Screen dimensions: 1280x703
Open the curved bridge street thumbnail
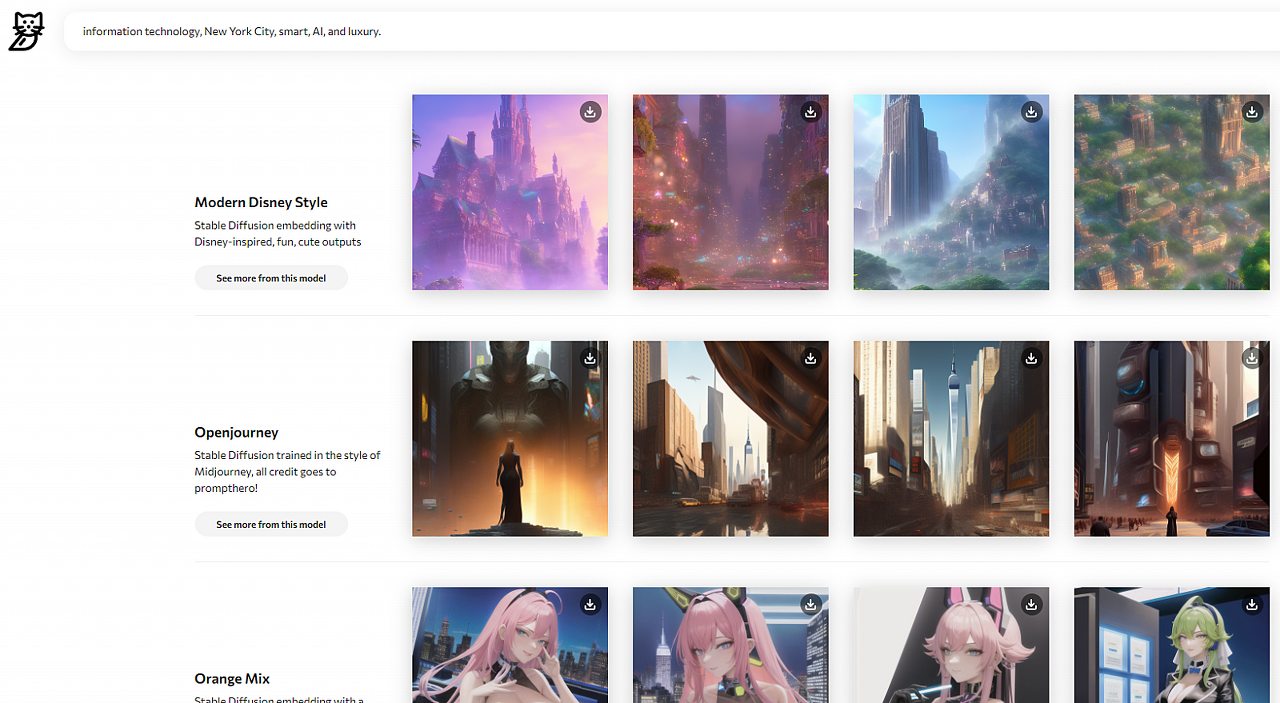(x=731, y=438)
